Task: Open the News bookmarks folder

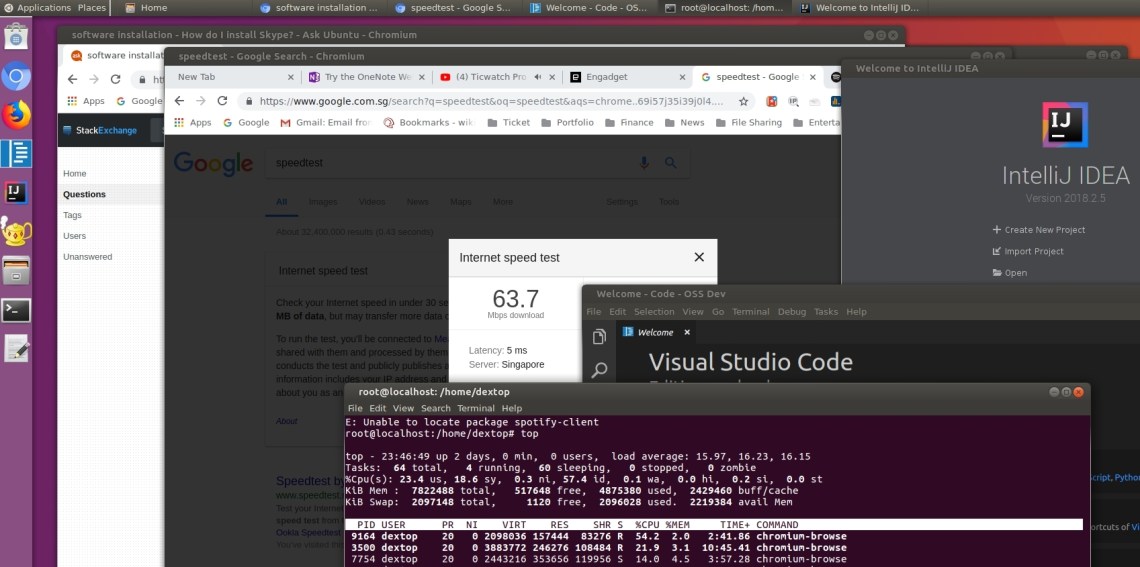Action: pos(684,123)
